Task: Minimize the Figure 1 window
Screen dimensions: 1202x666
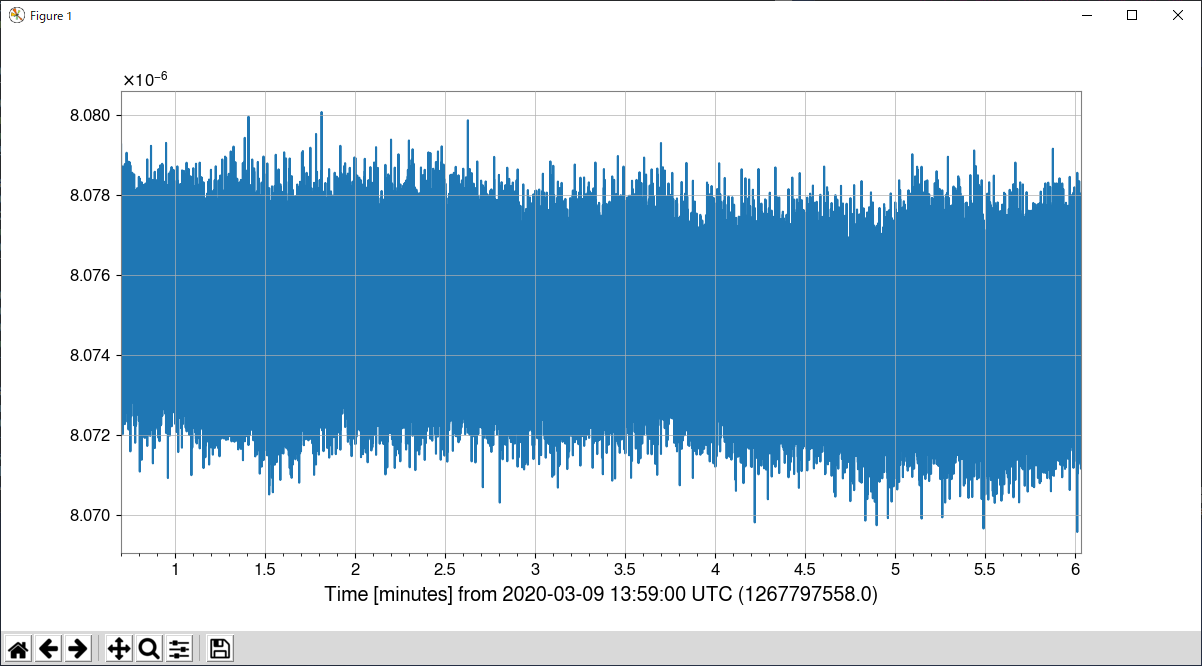Action: (x=1086, y=15)
